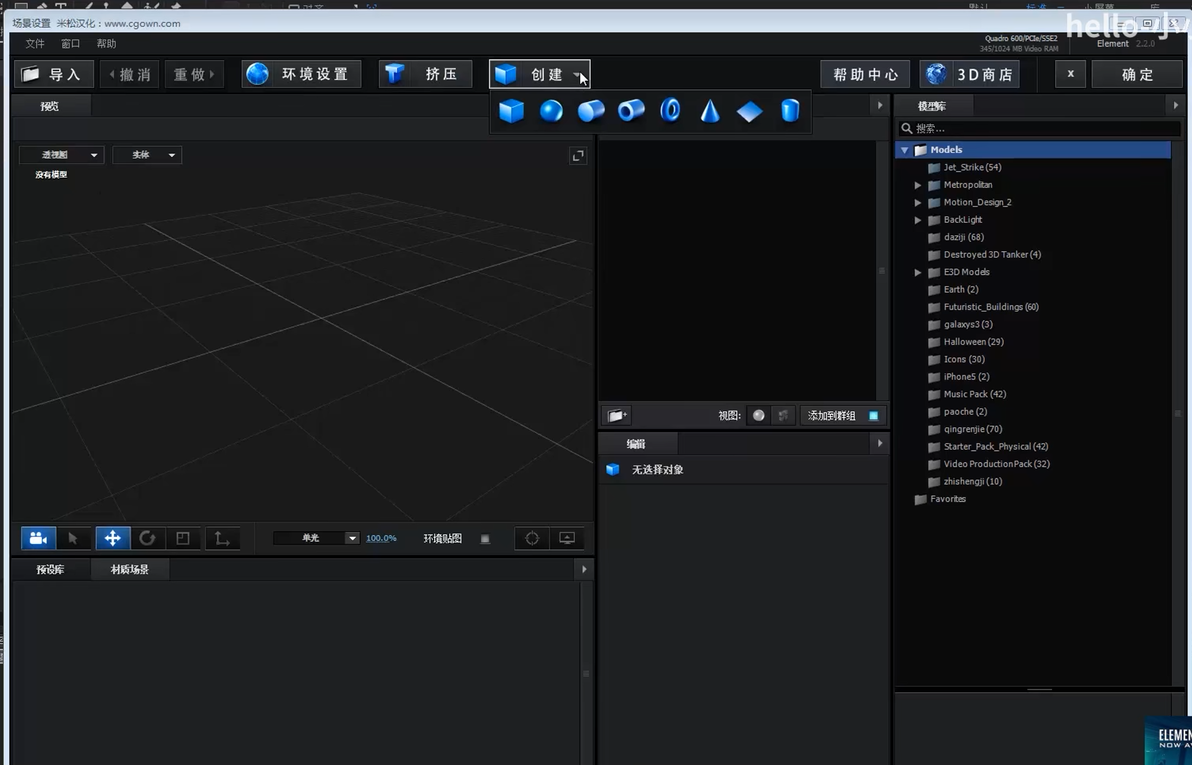Switch 视图 to sphere shaded mode
Image resolution: width=1192 pixels, height=765 pixels.
coord(759,416)
